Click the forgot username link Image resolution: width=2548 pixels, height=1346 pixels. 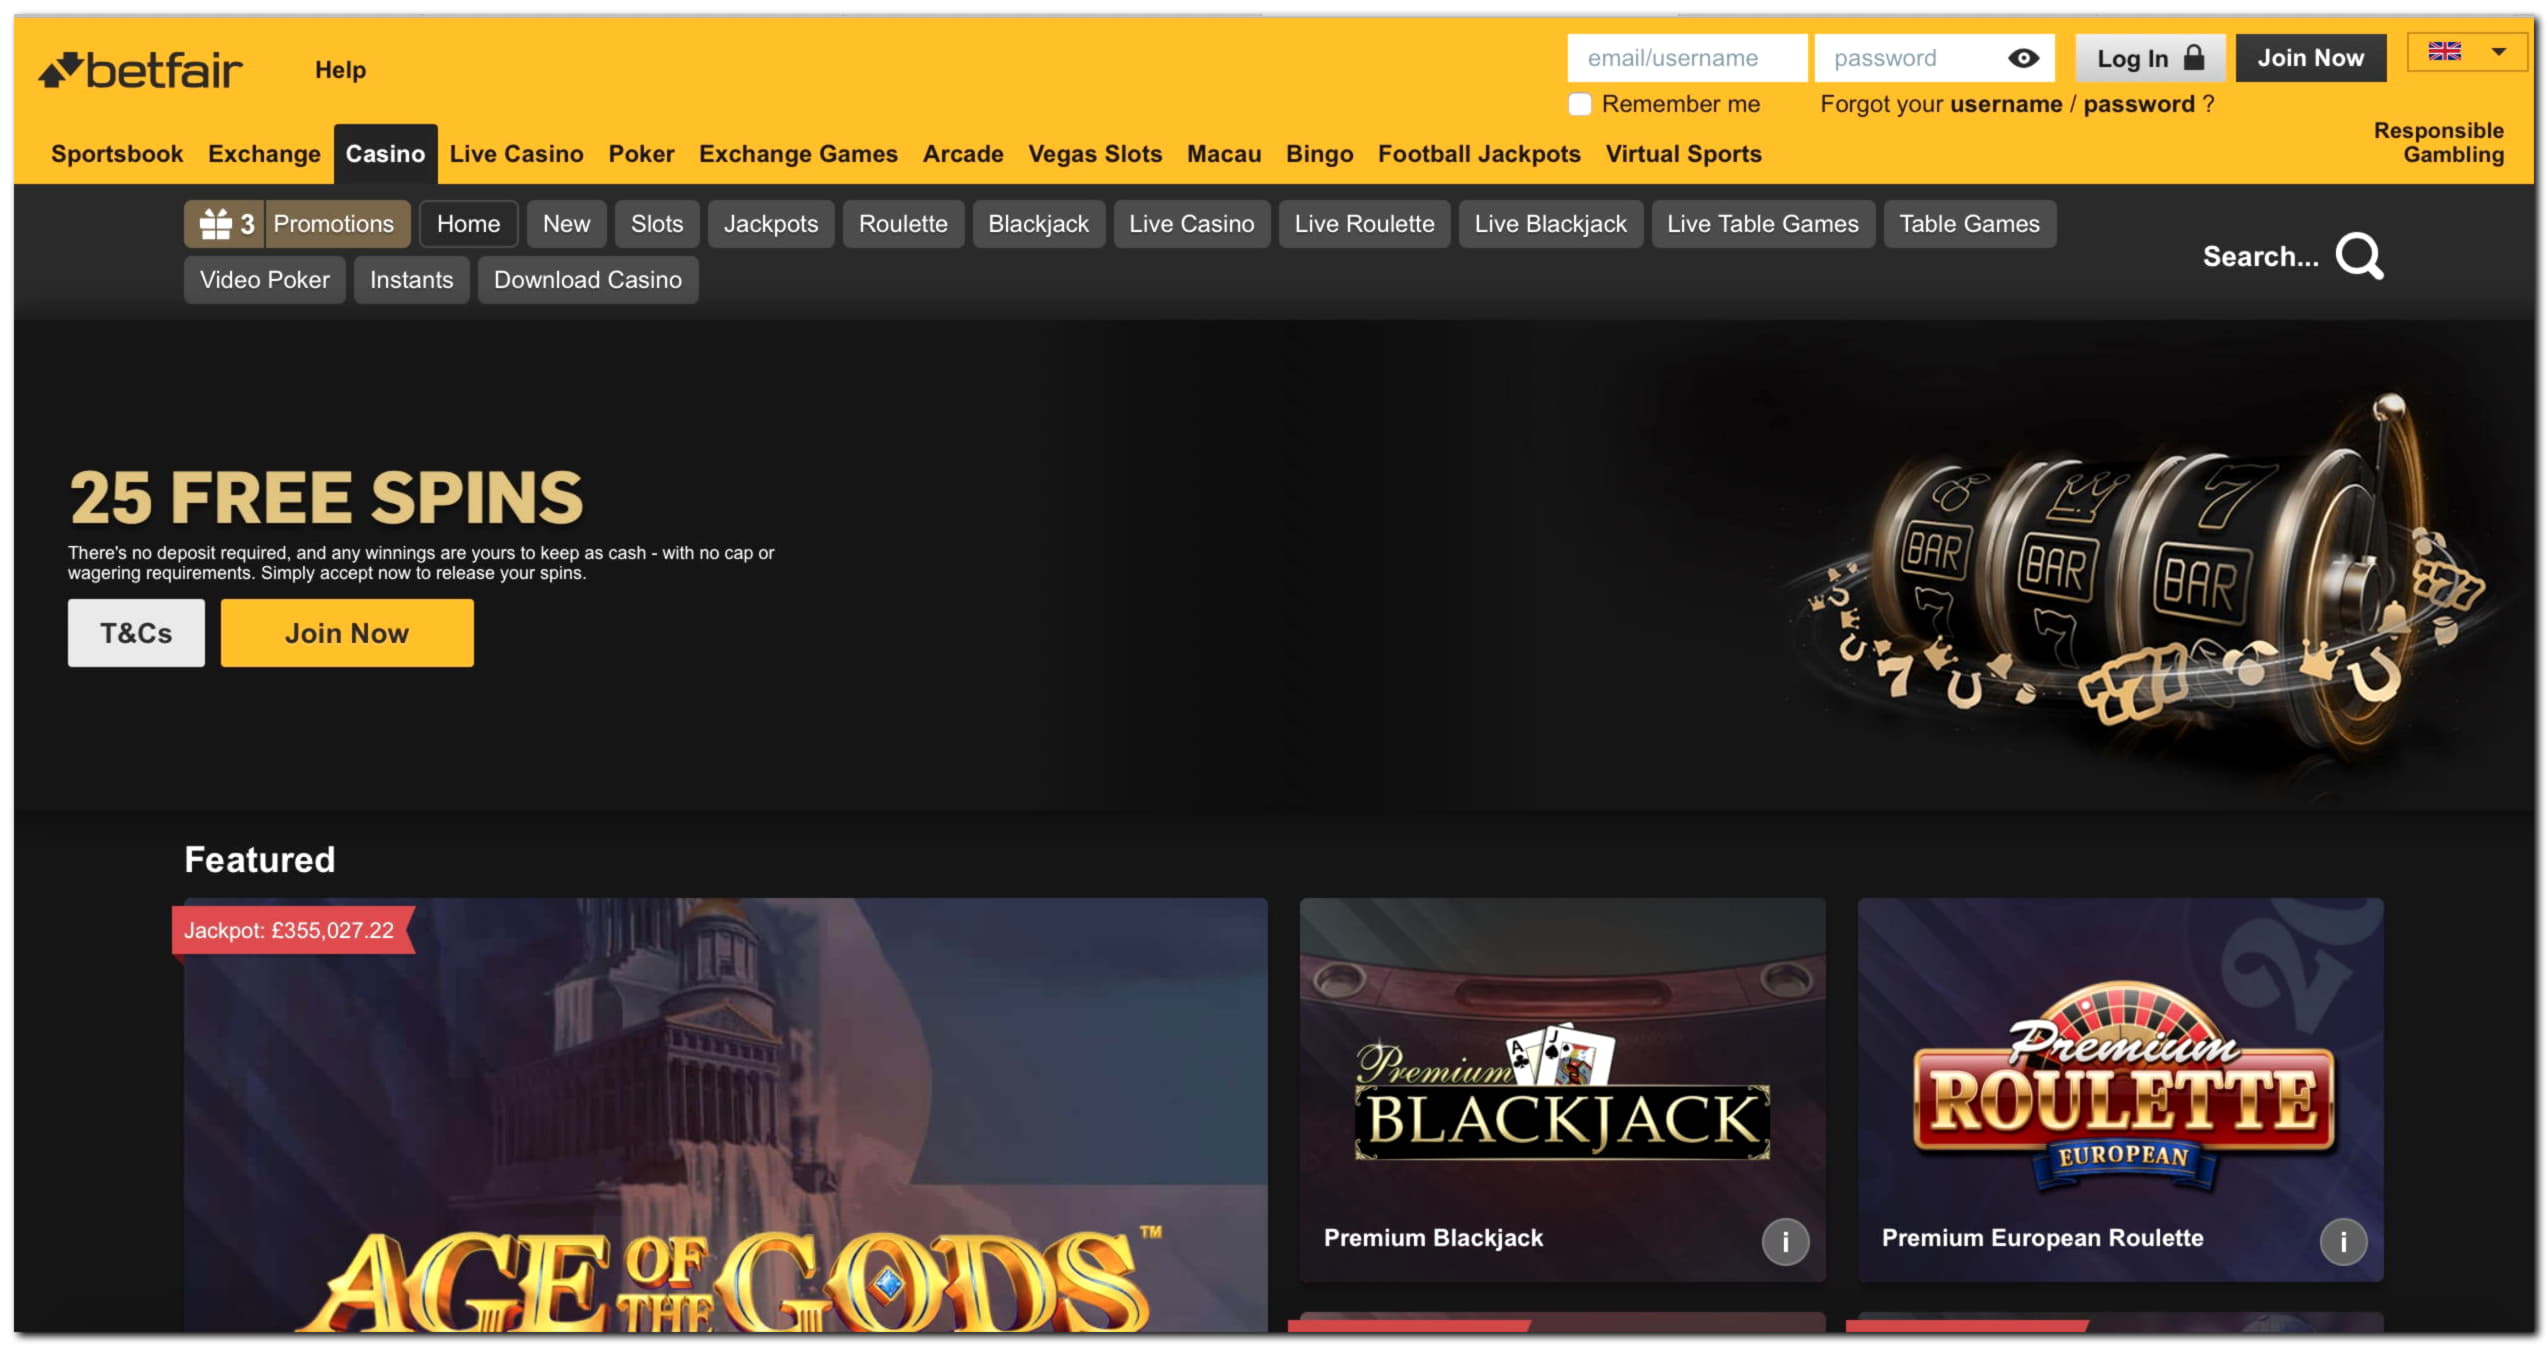click(2005, 104)
